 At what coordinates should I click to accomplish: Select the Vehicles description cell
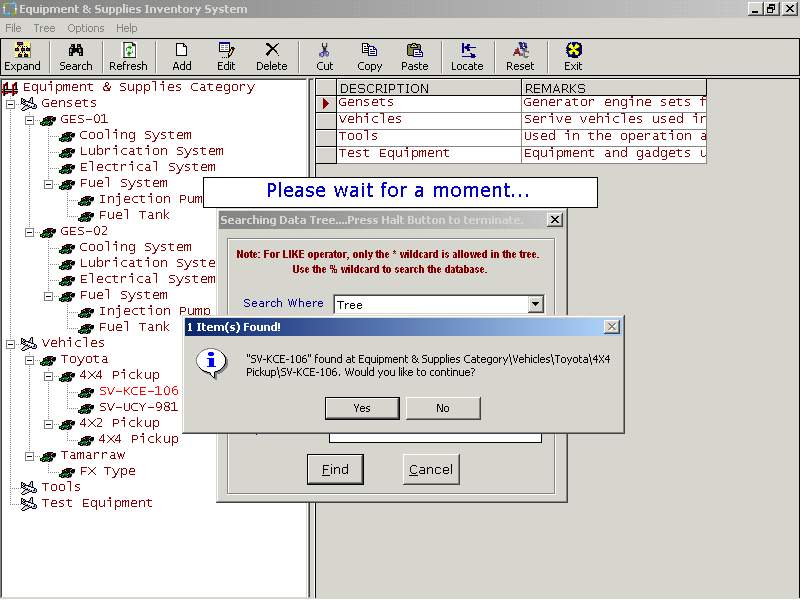429,120
